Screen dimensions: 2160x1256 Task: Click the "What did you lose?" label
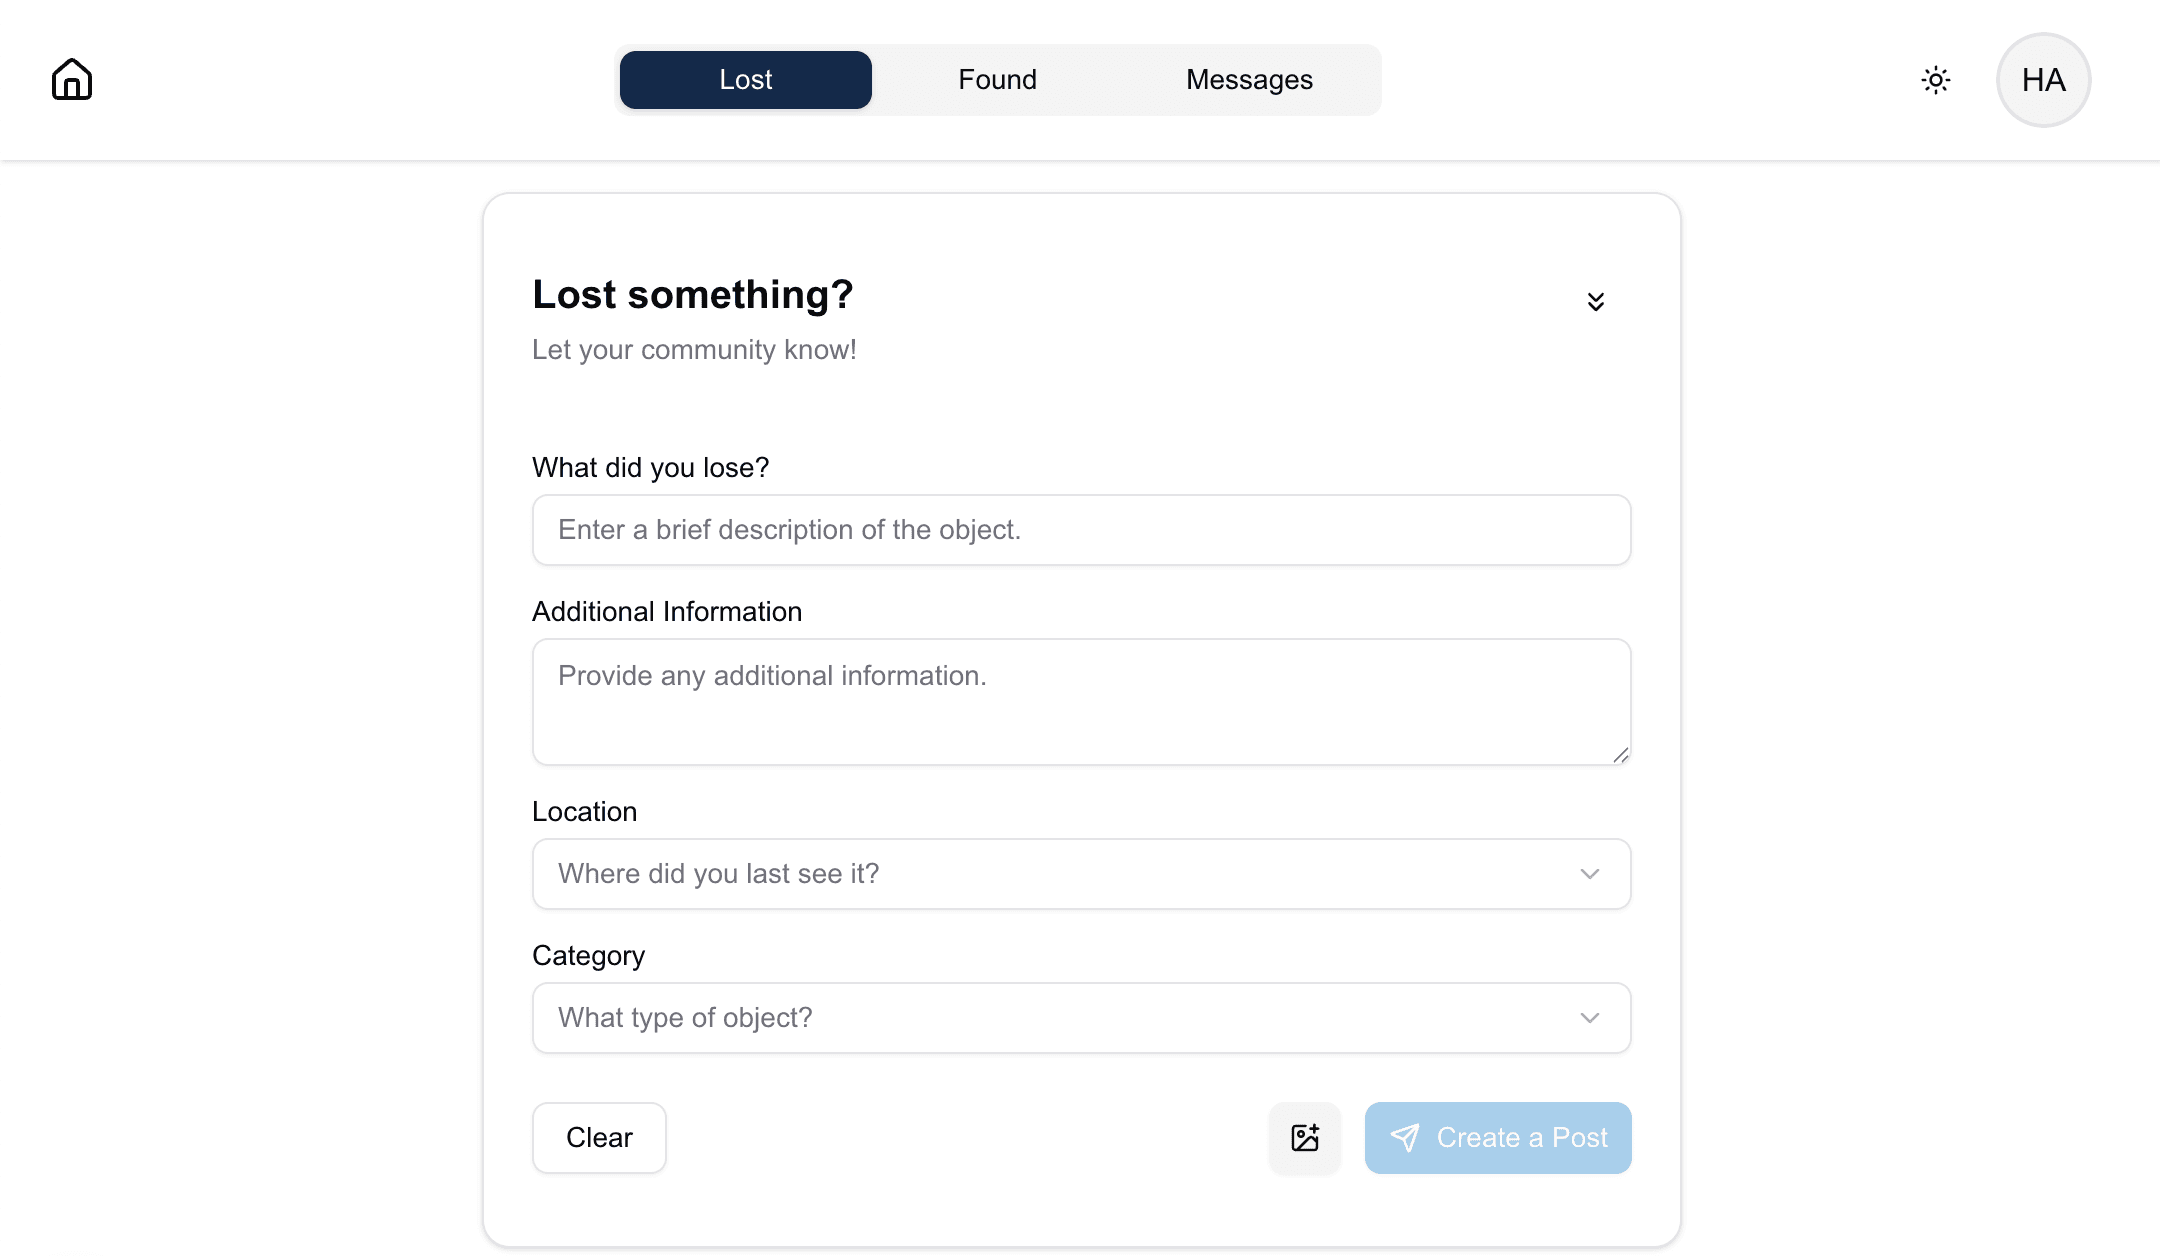coord(650,468)
